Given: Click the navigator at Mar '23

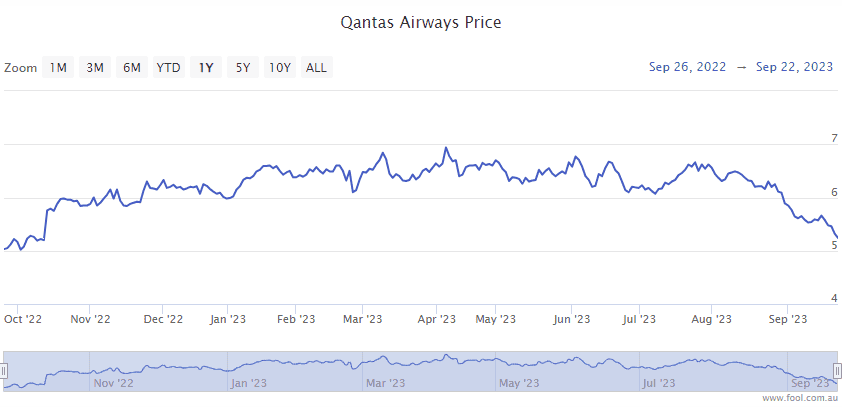Looking at the screenshot, I should pyautogui.click(x=386, y=382).
